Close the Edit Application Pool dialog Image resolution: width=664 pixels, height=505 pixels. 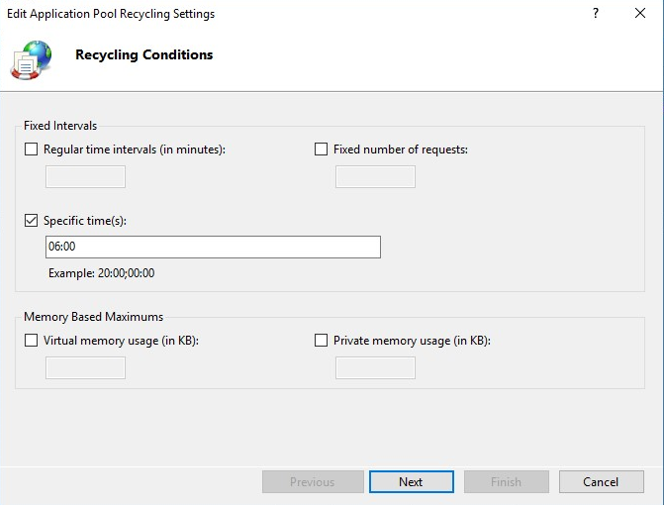pyautogui.click(x=640, y=14)
